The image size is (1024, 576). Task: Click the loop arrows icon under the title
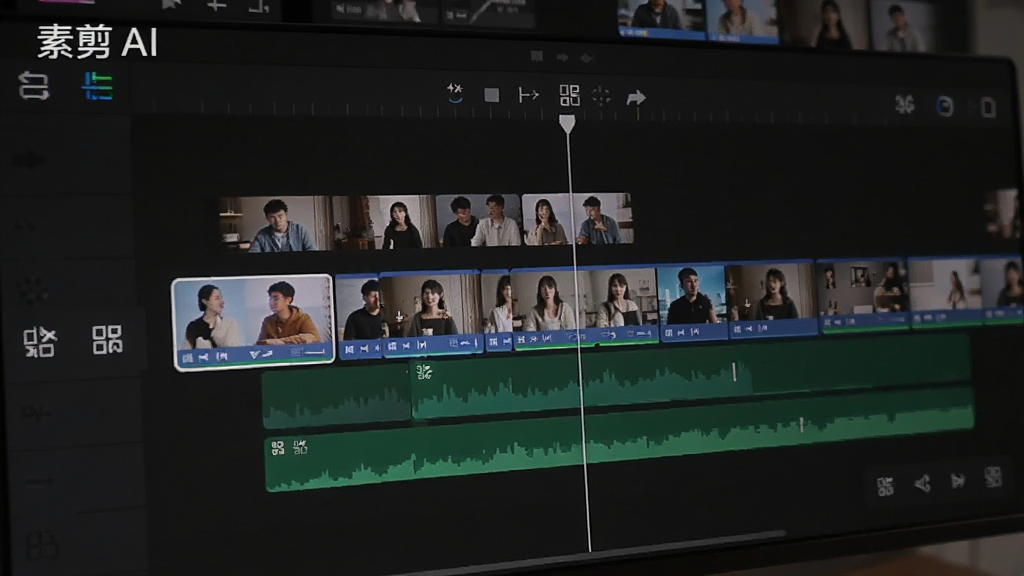(33, 86)
